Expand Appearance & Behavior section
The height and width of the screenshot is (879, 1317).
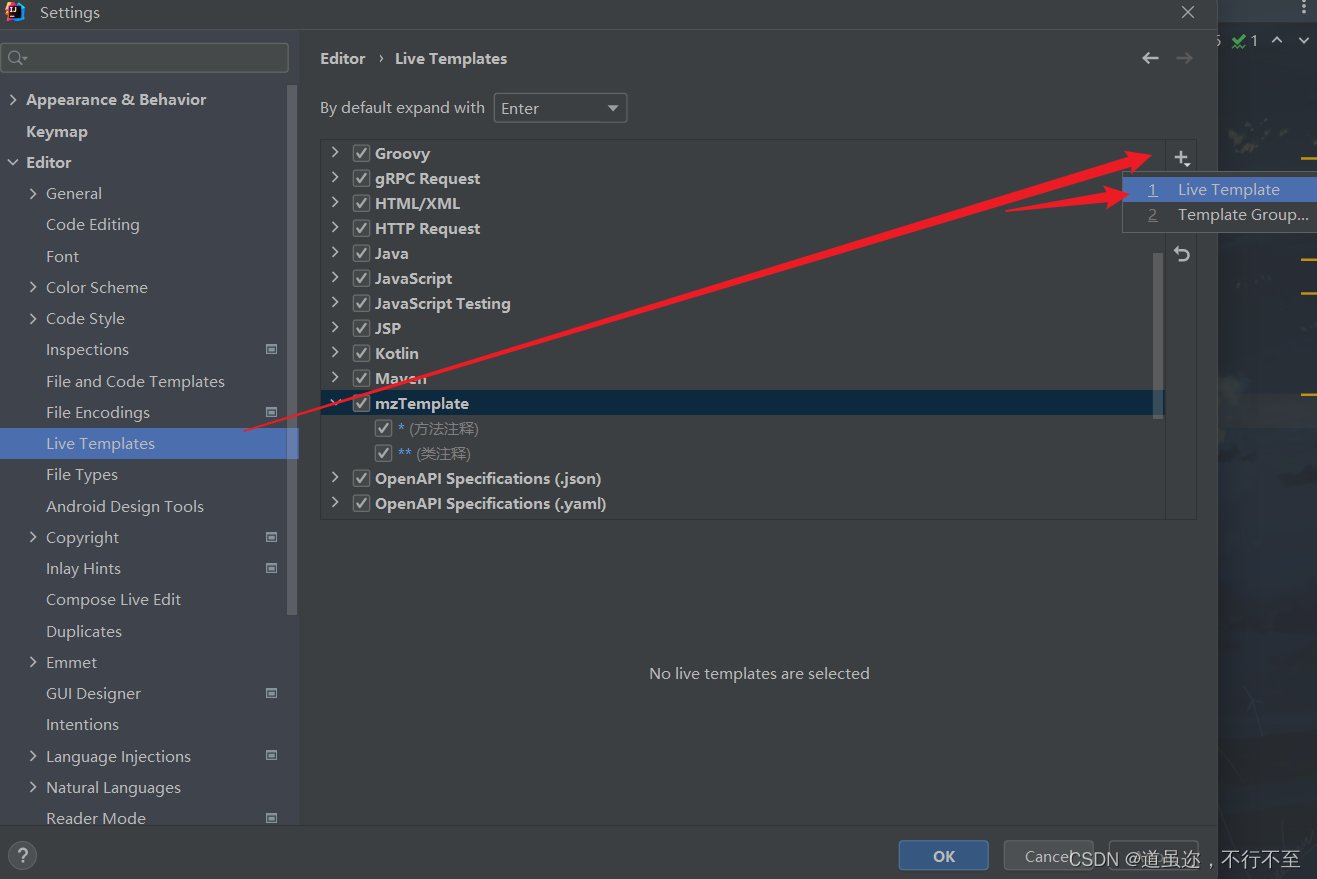[13, 99]
